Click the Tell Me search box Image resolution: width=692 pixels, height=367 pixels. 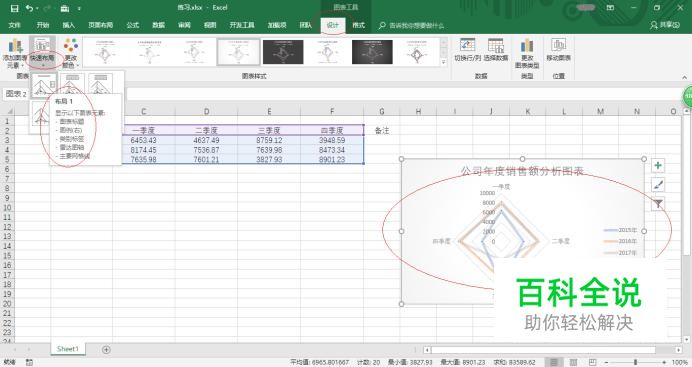point(411,26)
